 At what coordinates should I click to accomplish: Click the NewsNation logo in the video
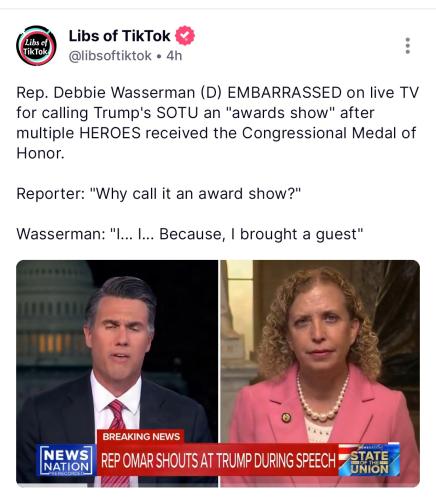tap(66, 460)
